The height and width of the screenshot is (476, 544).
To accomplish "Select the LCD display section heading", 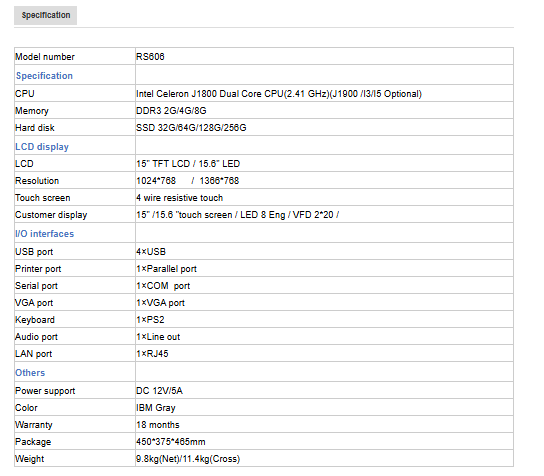I will tap(42, 147).
